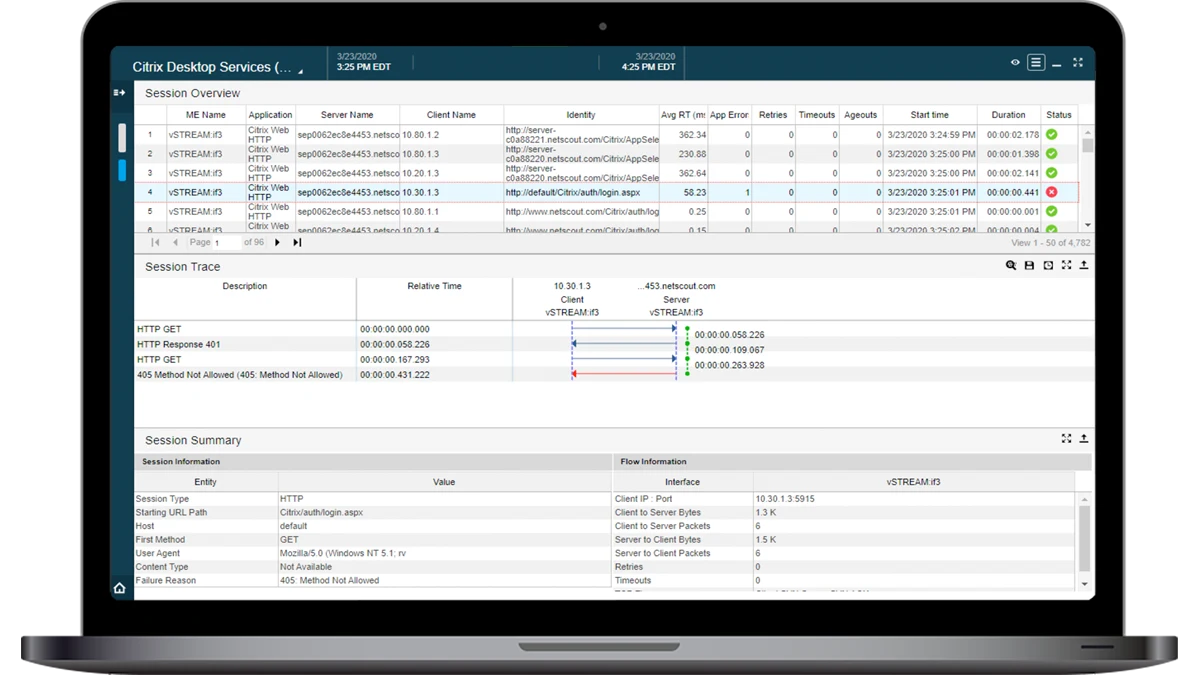Save the Session Trace using the disk icon

(1030, 265)
